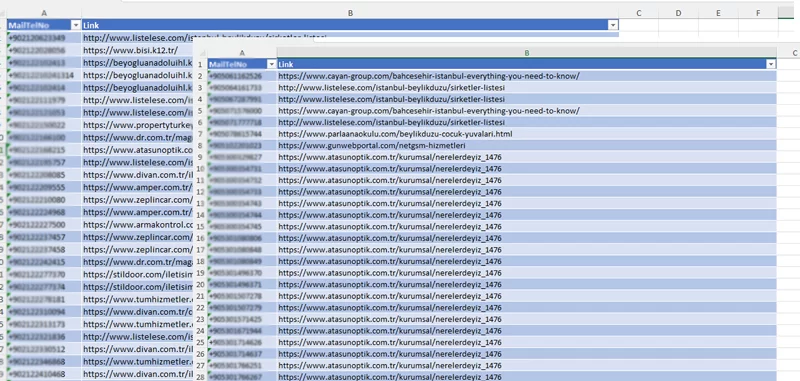Image resolution: width=800 pixels, height=381 pixels.
Task: Select the armakontrol link cell in back sheet
Action: tap(137, 224)
